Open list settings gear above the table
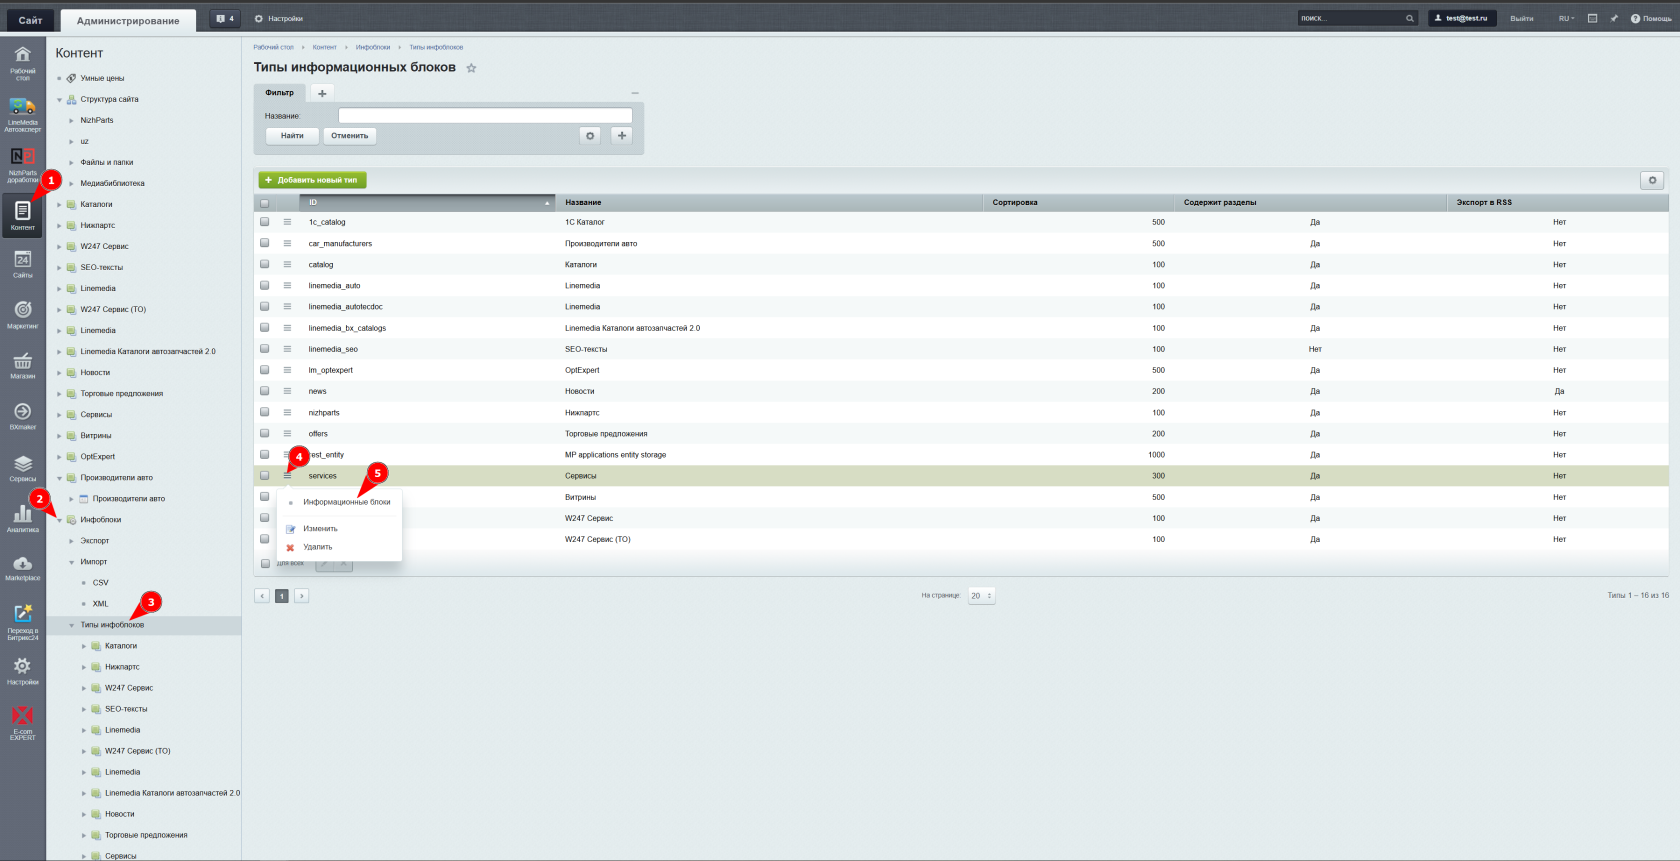 tap(1652, 180)
